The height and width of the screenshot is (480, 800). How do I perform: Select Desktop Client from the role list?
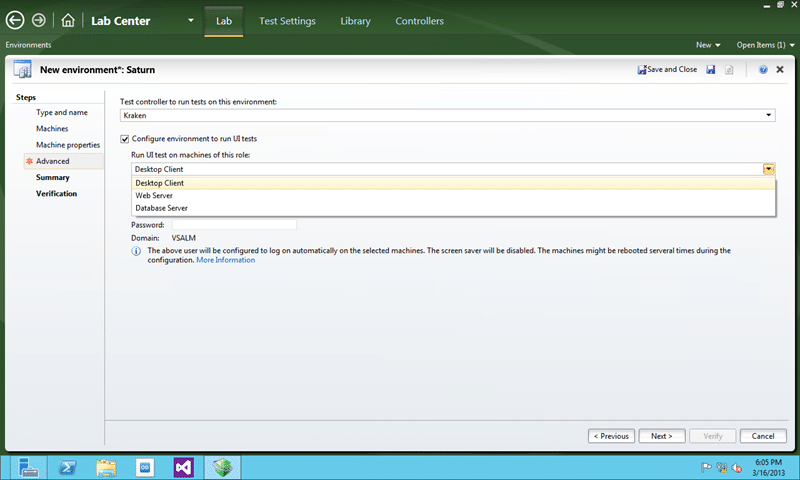point(454,183)
